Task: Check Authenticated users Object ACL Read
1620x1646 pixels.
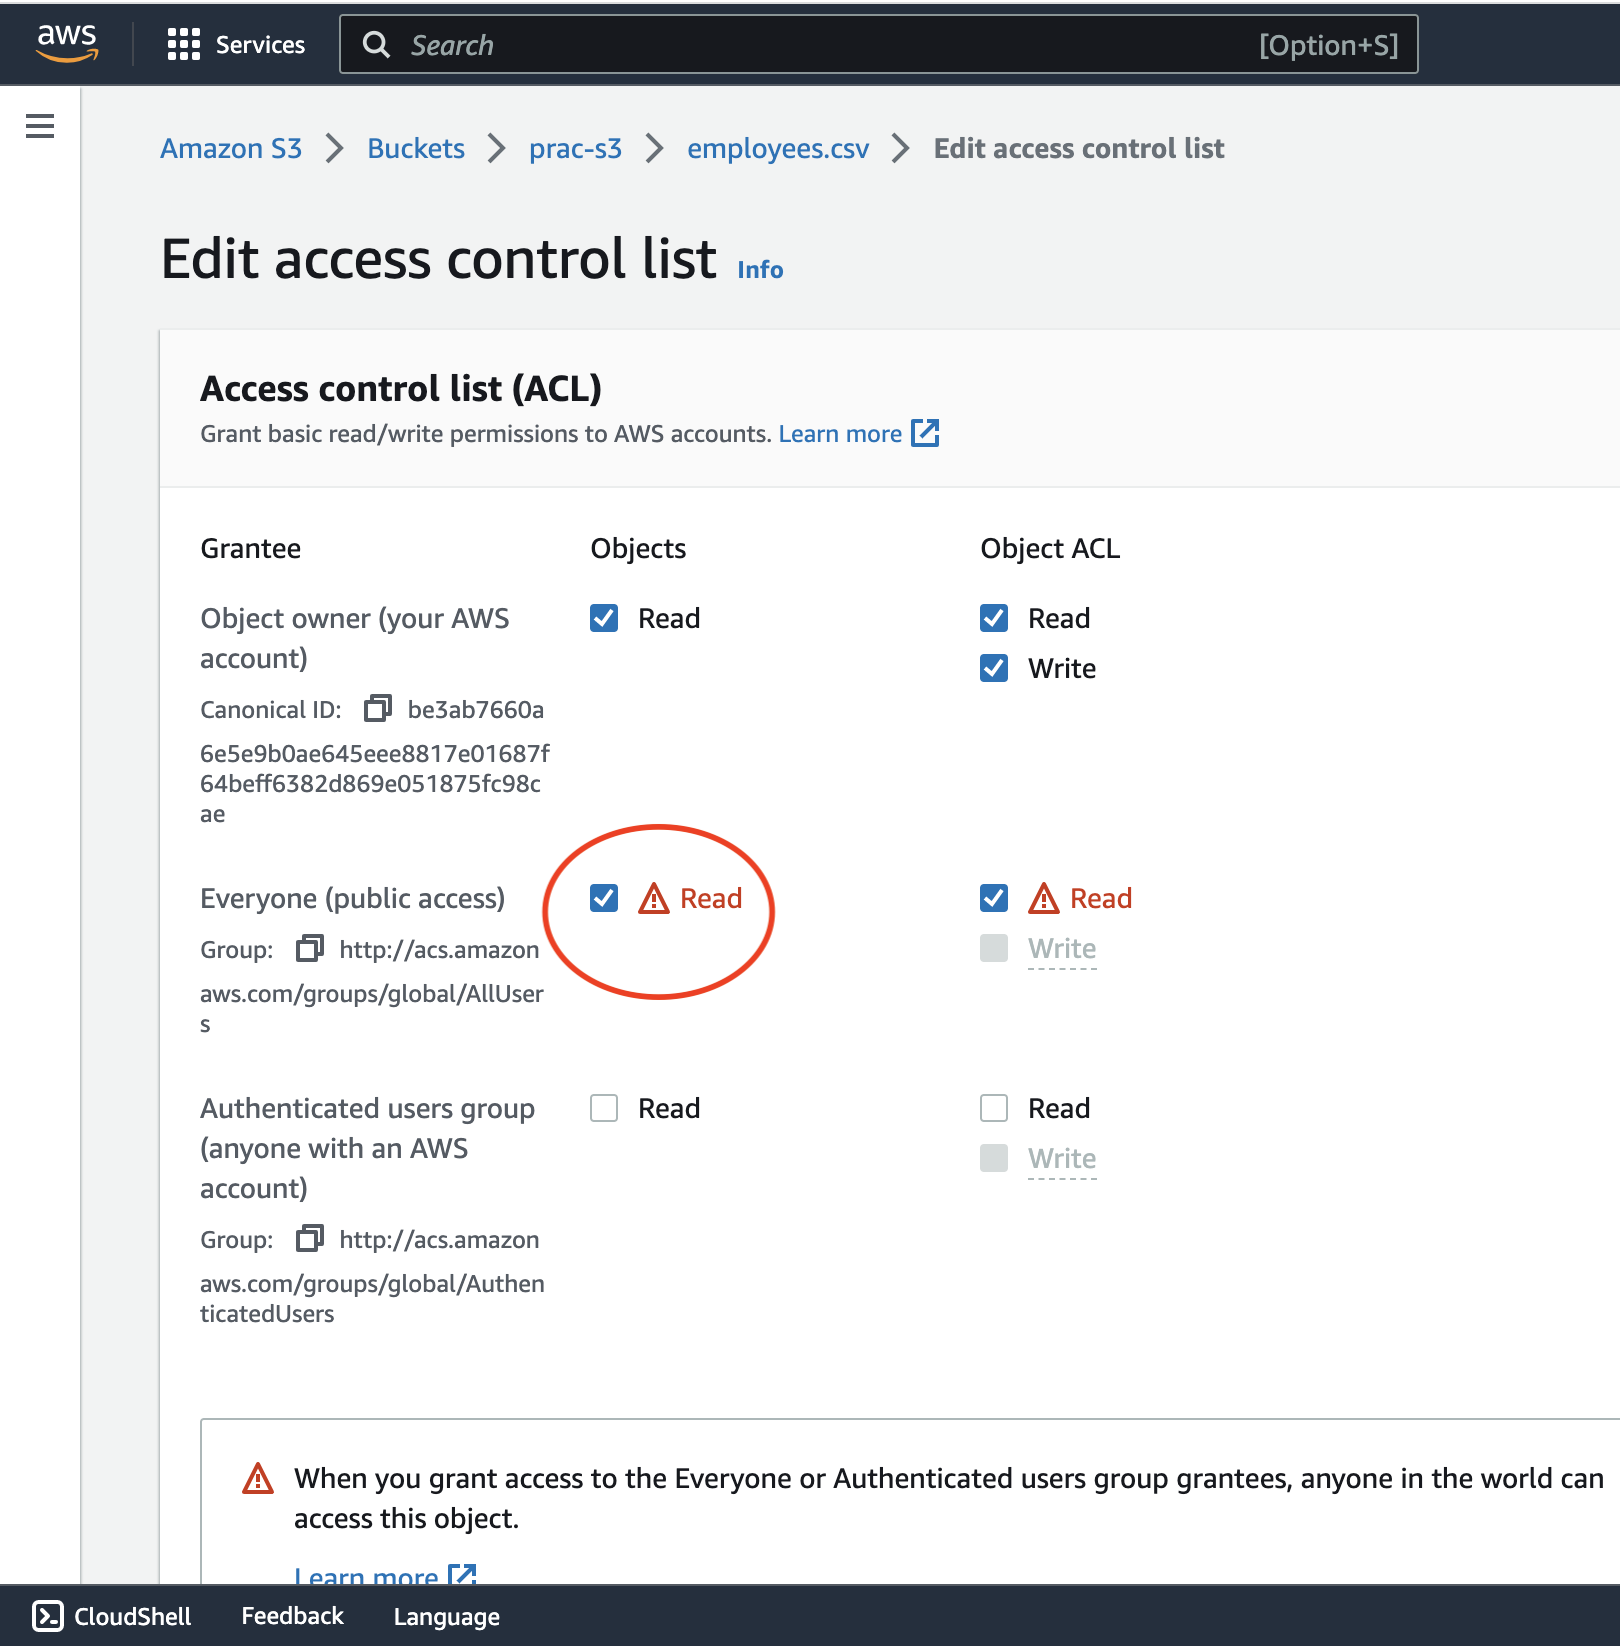Action: pyautogui.click(x=994, y=1108)
